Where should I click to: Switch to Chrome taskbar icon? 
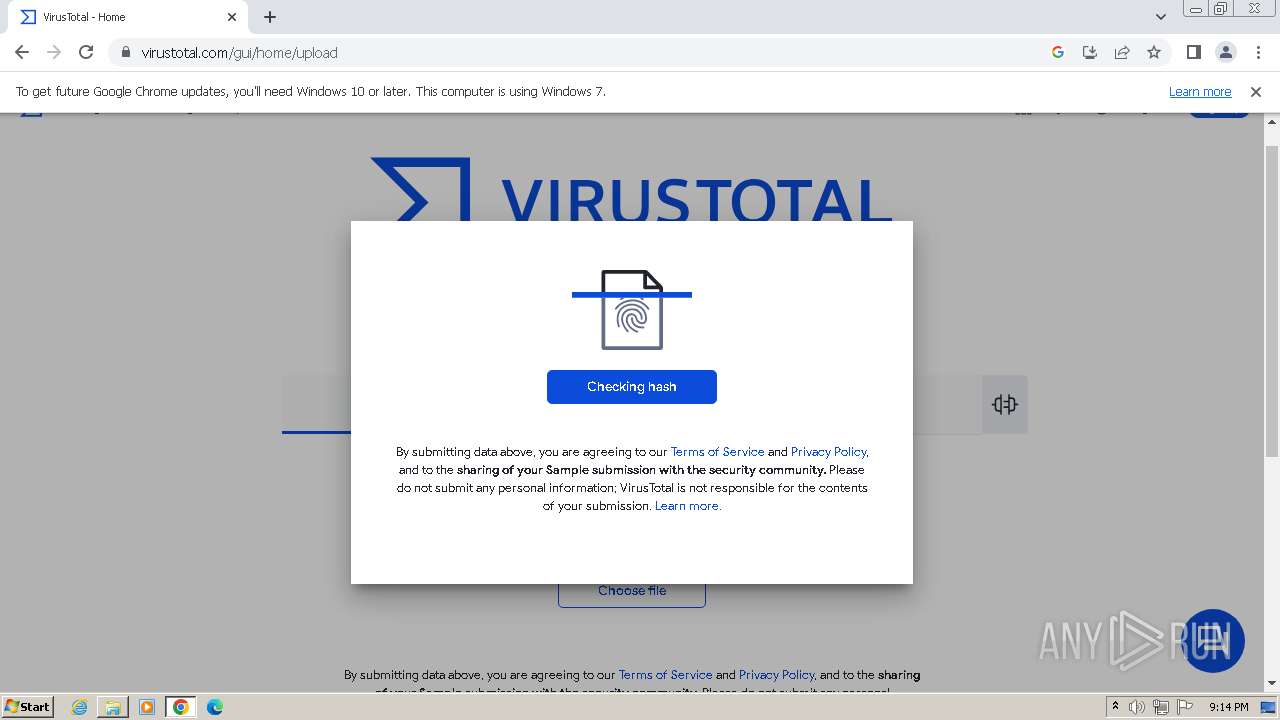pyautogui.click(x=181, y=707)
